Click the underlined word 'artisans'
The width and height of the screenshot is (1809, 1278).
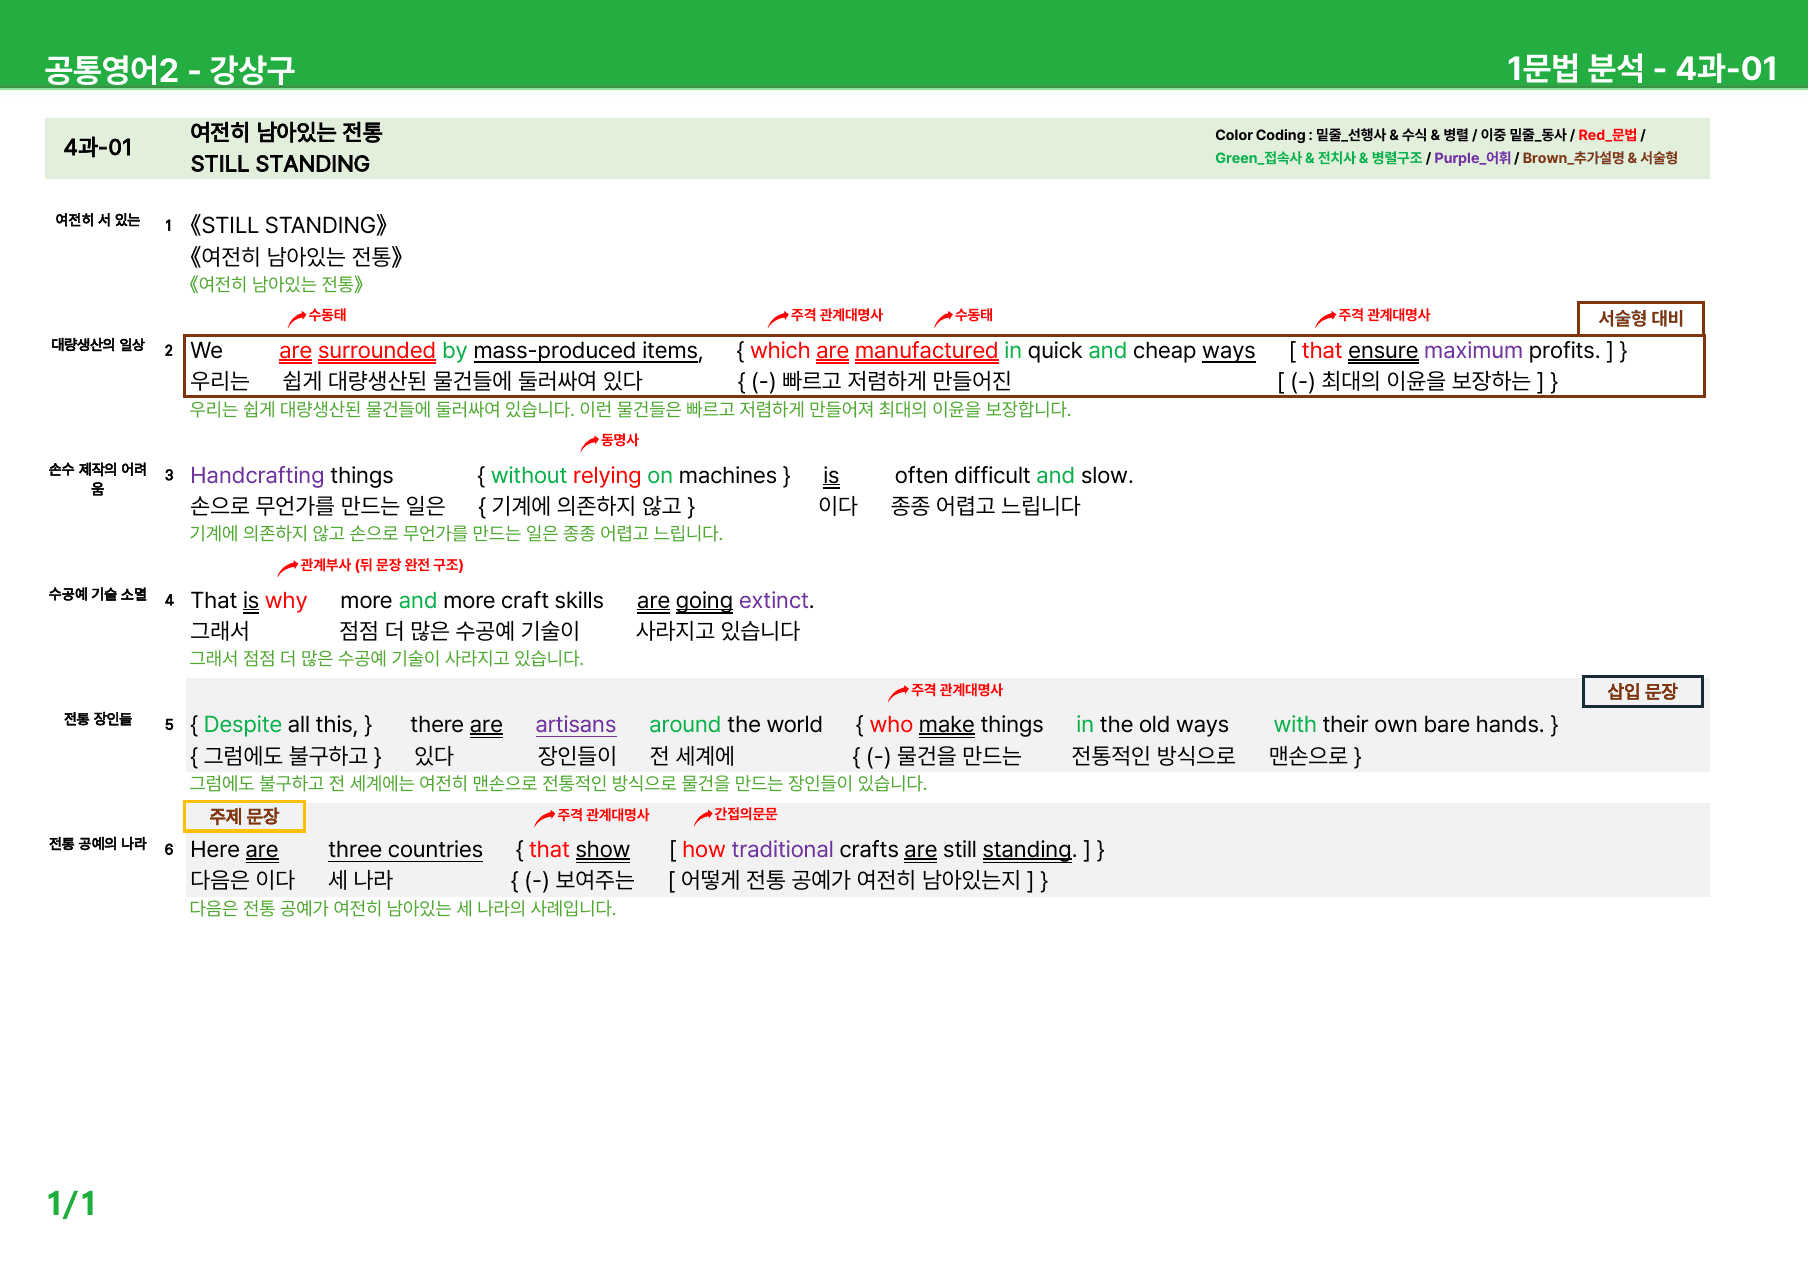point(575,725)
